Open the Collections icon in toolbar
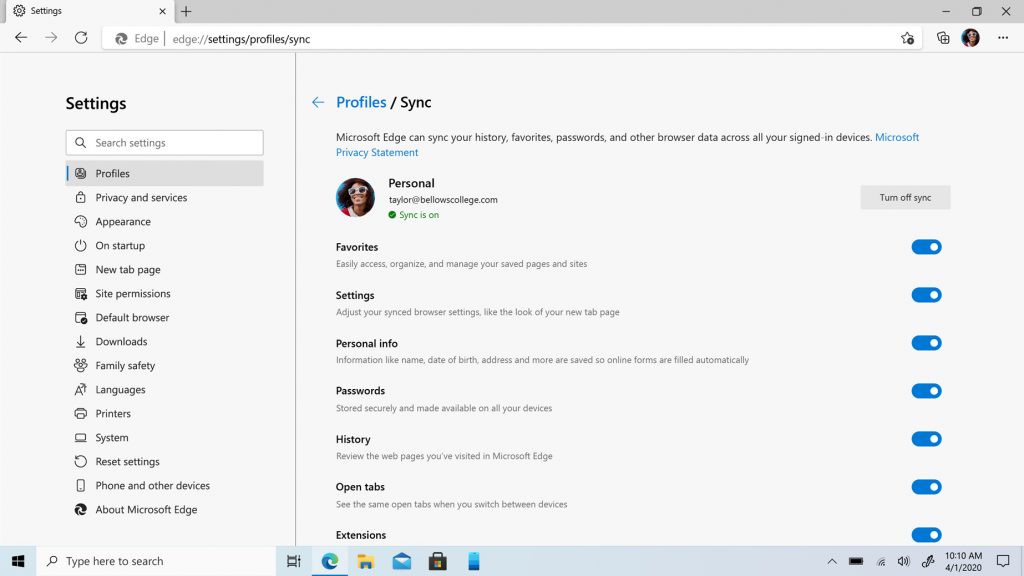The image size is (1024, 576). [943, 38]
